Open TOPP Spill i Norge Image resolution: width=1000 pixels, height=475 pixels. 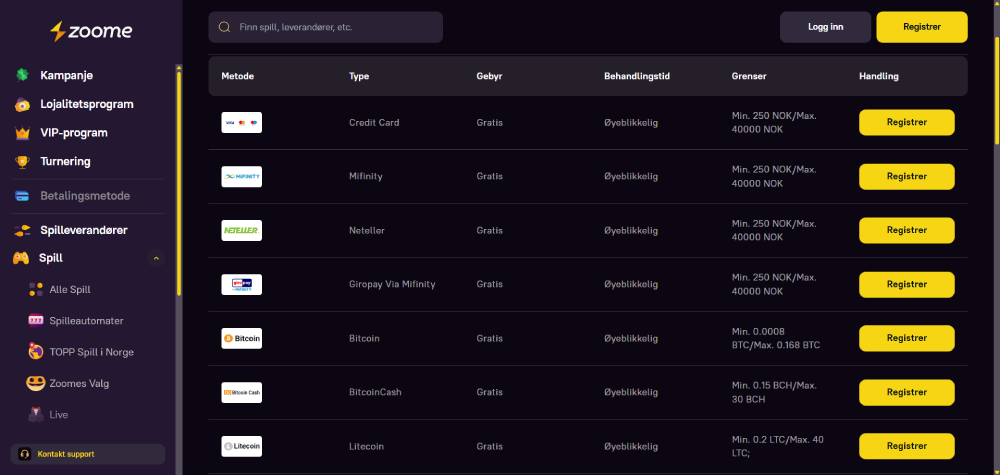(x=91, y=352)
